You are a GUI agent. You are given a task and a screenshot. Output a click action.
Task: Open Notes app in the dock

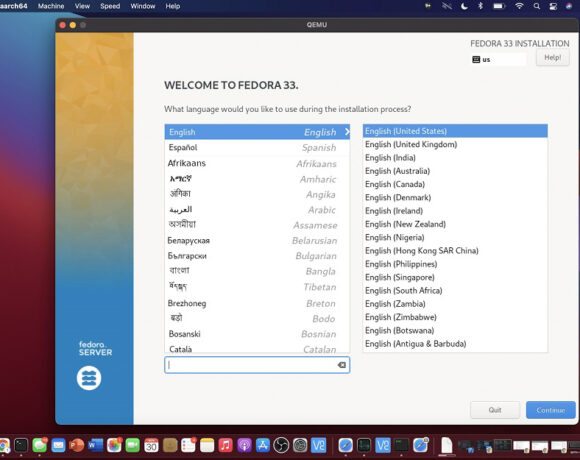pyautogui.click(x=207, y=445)
